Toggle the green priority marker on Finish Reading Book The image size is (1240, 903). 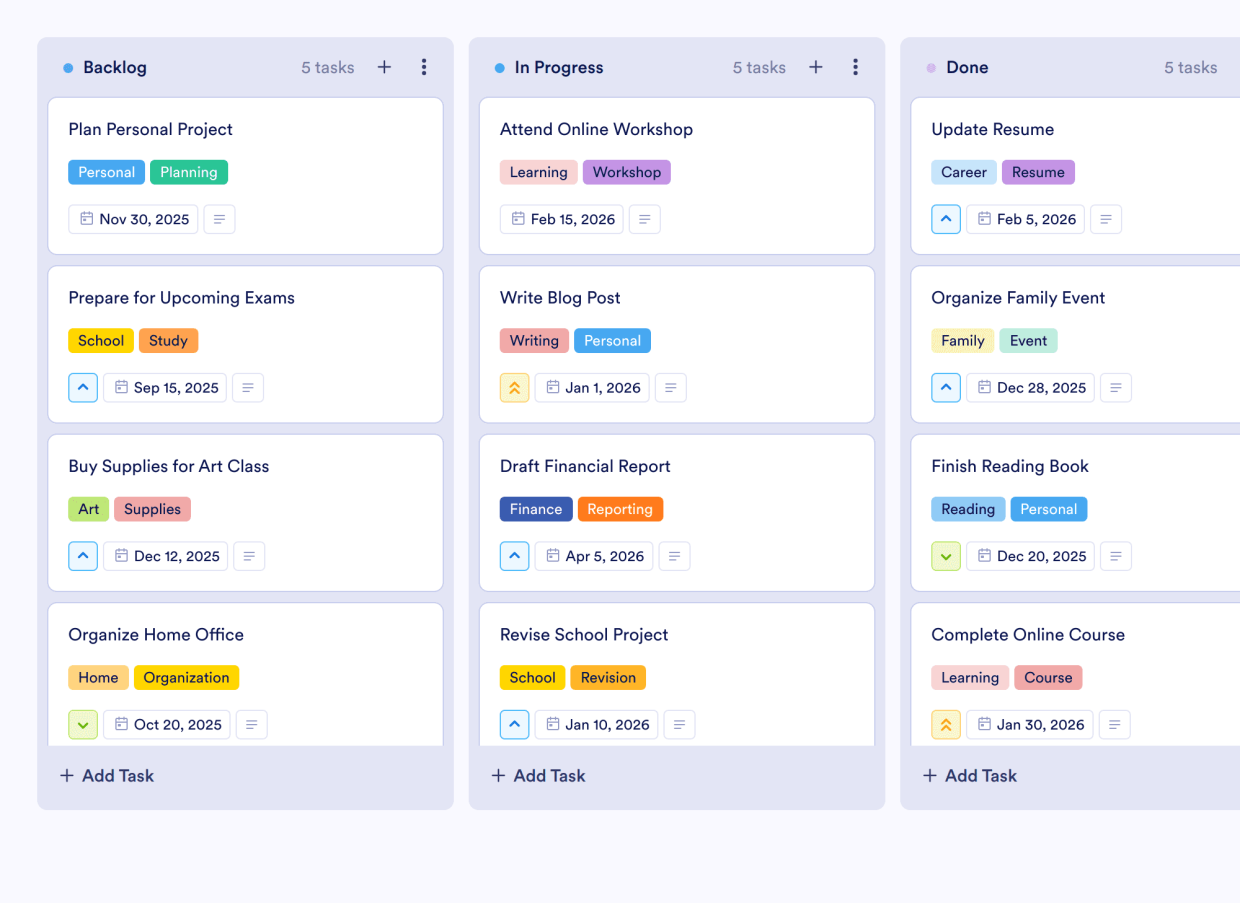coord(946,555)
